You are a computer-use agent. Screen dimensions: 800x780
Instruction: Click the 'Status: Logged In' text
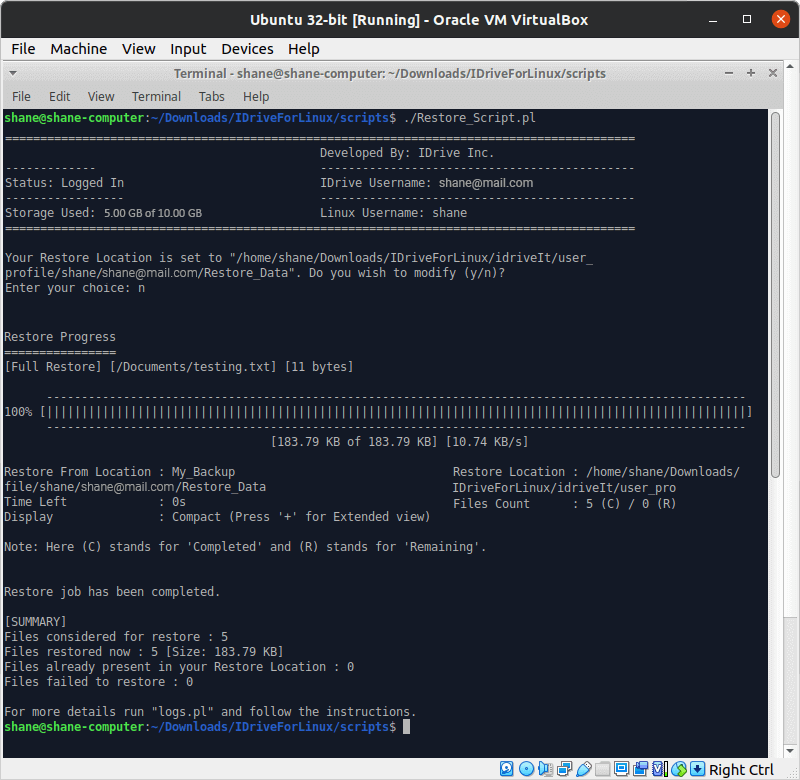64,183
